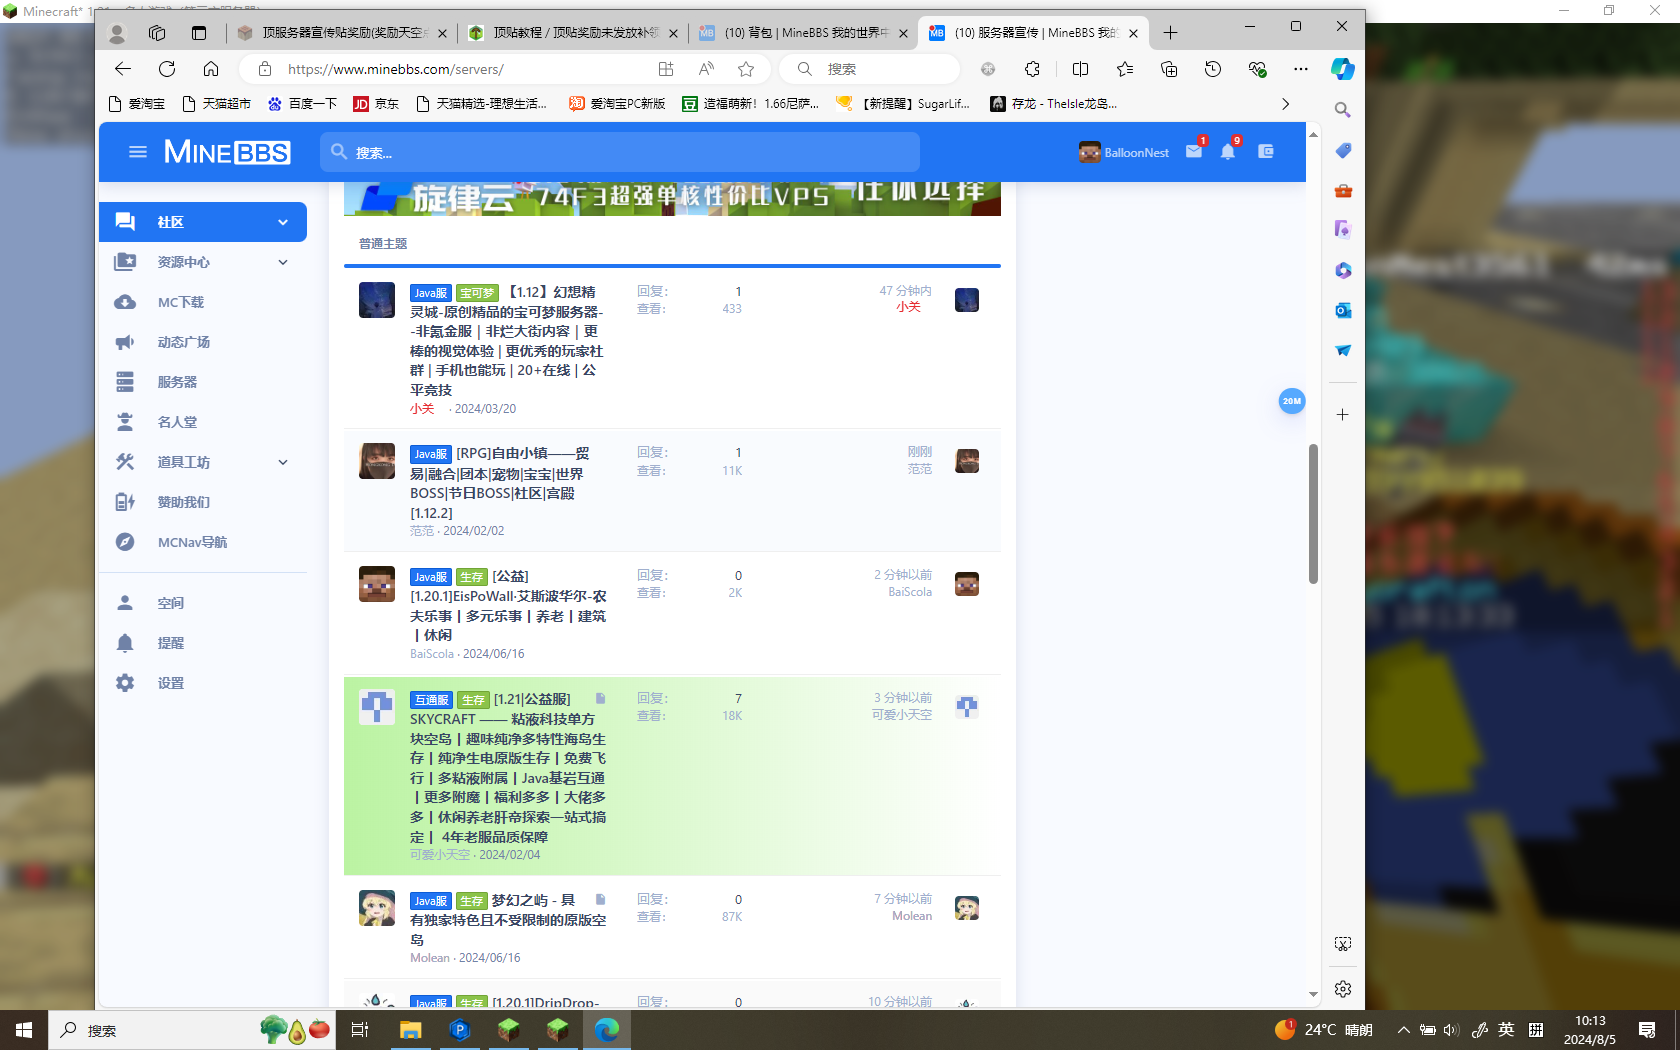Open last poster 可爱小天空 link

click(901, 715)
